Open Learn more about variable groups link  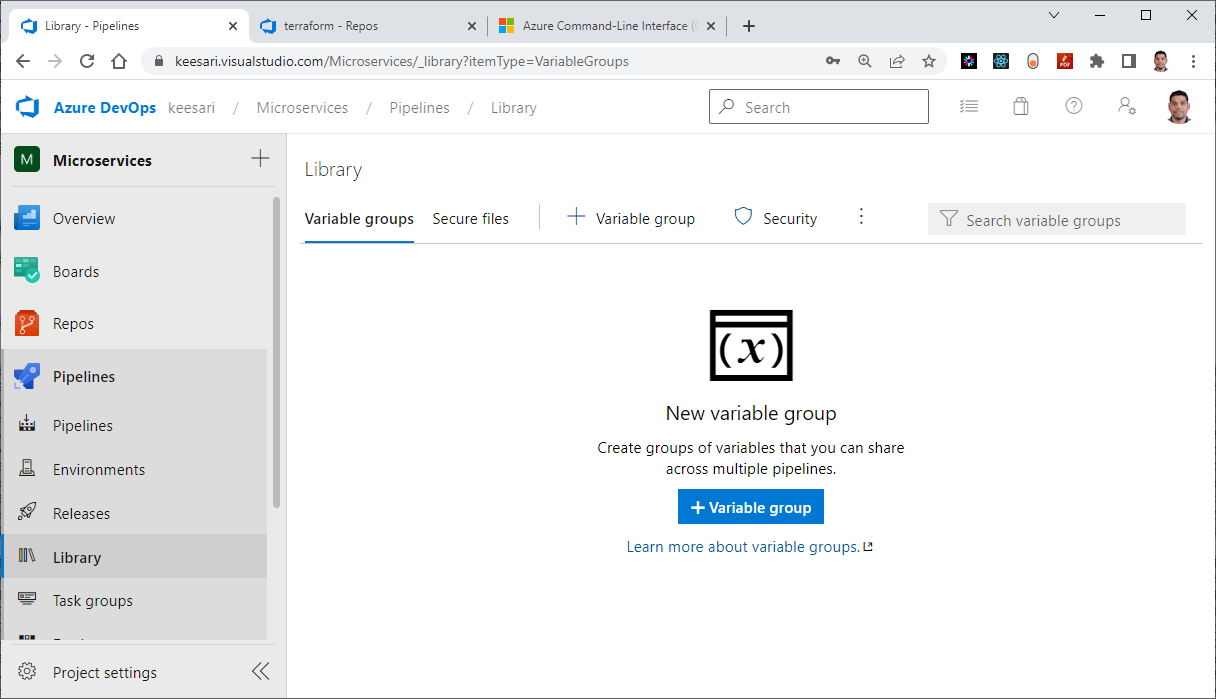coord(749,547)
